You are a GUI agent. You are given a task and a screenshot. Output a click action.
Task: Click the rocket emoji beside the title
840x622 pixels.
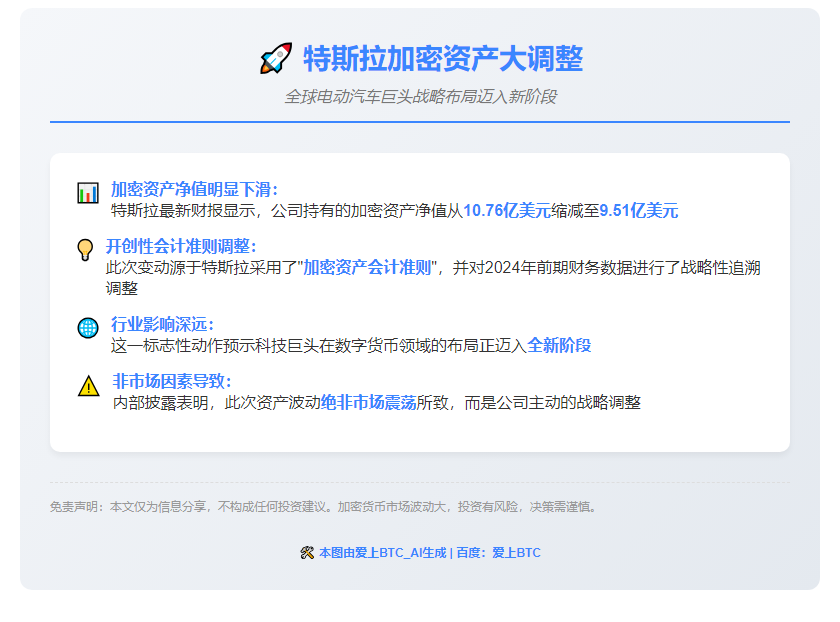click(x=276, y=58)
